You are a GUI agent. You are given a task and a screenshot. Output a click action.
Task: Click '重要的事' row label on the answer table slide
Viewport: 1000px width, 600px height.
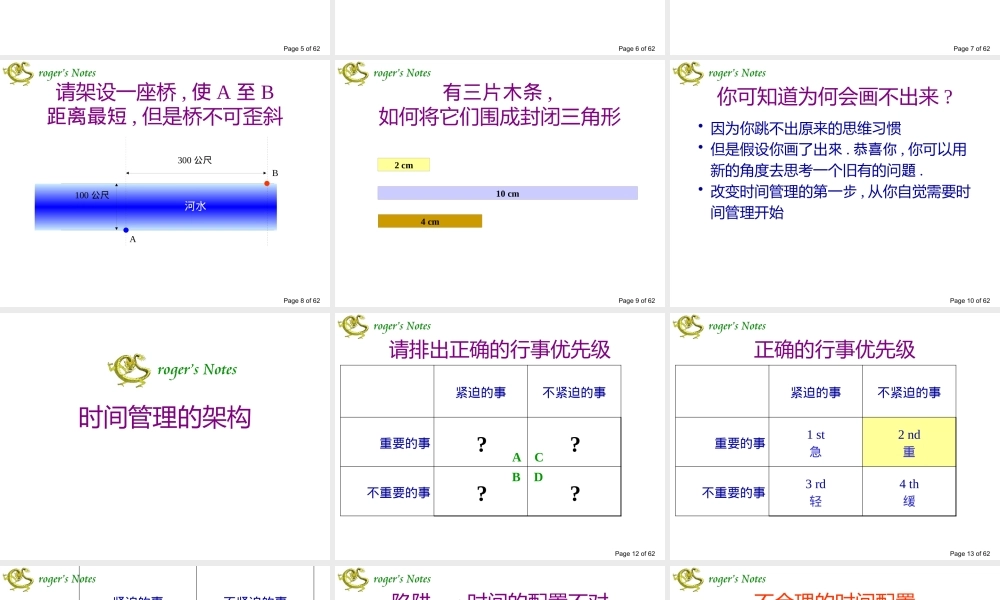(x=740, y=443)
